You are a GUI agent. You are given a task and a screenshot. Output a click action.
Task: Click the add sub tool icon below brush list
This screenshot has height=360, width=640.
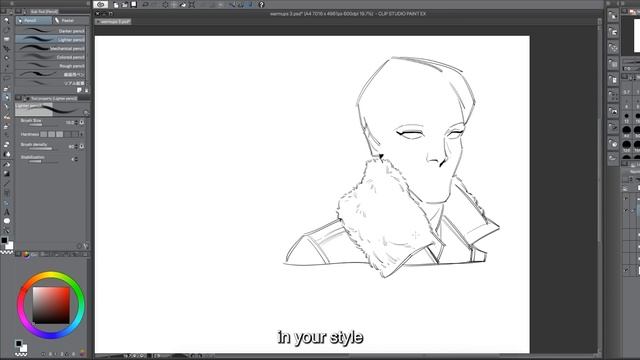click(79, 90)
